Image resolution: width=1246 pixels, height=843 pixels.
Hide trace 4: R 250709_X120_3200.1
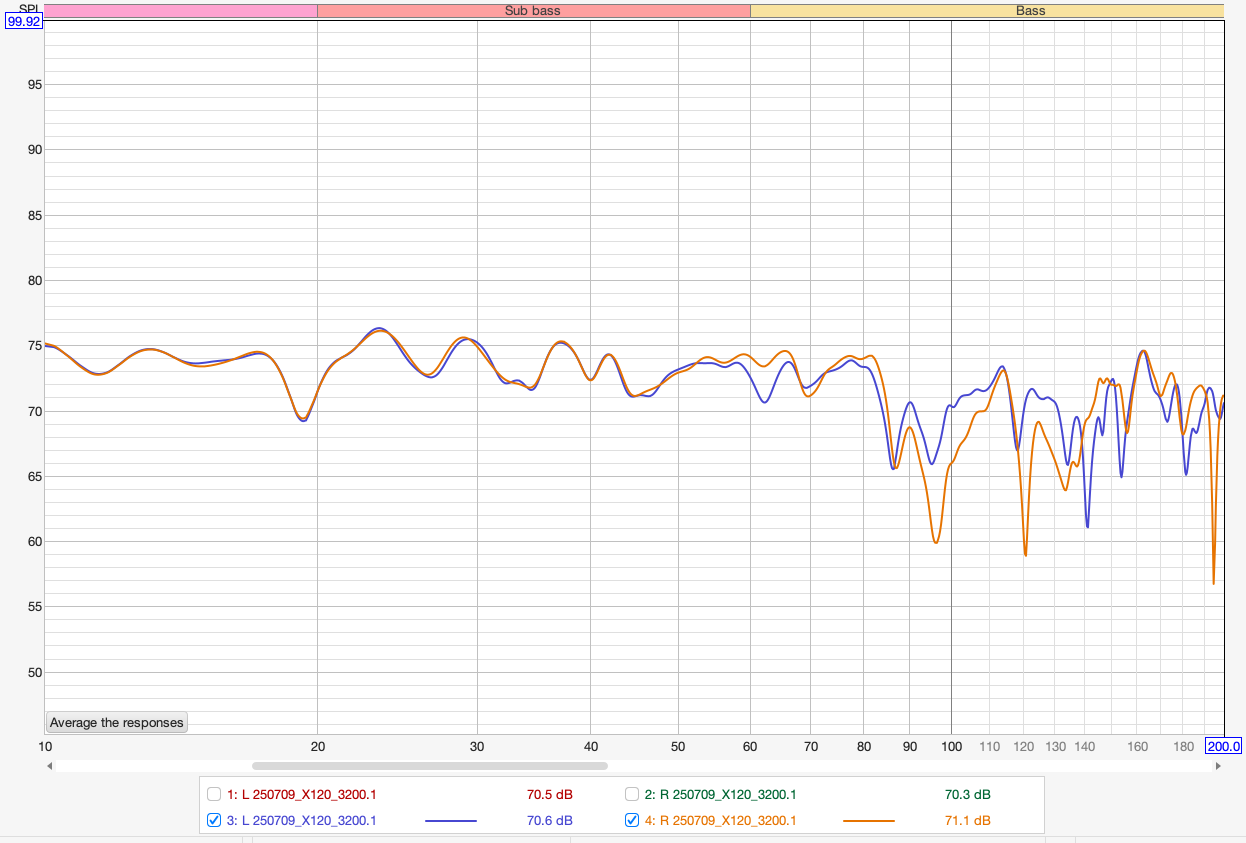point(632,820)
